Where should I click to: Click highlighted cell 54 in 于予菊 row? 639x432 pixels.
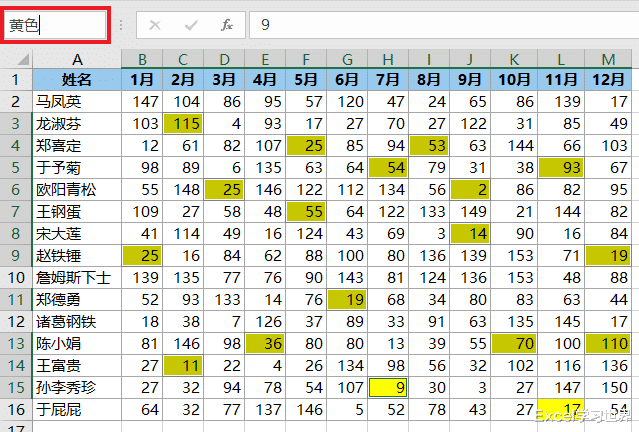[x=388, y=168]
